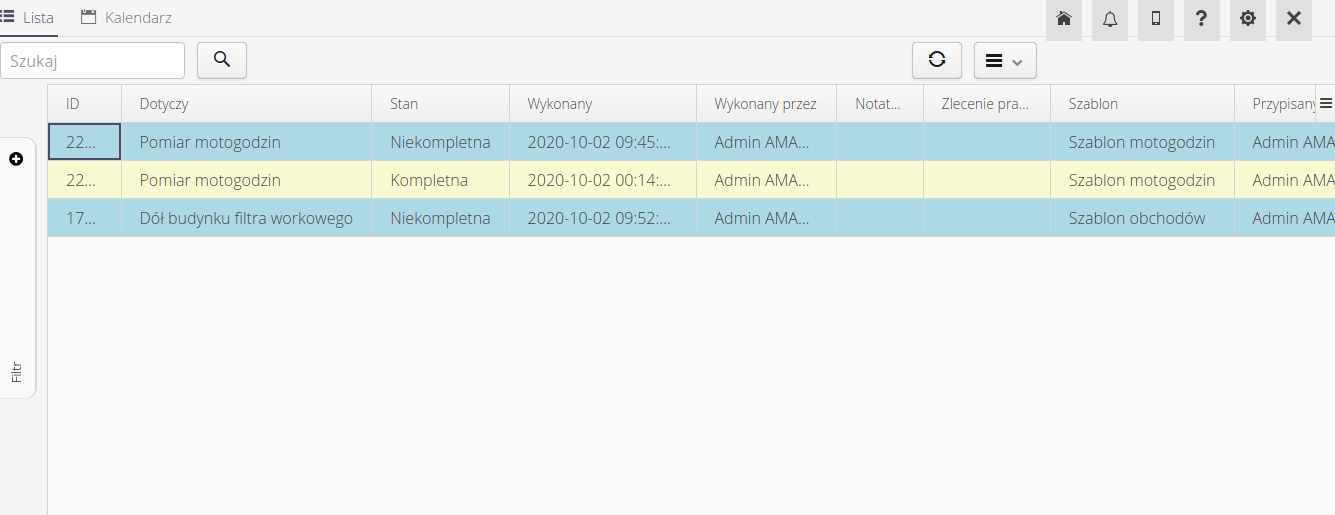Open help question mark icon
Screen dimensions: 1335x515
point(1201,19)
